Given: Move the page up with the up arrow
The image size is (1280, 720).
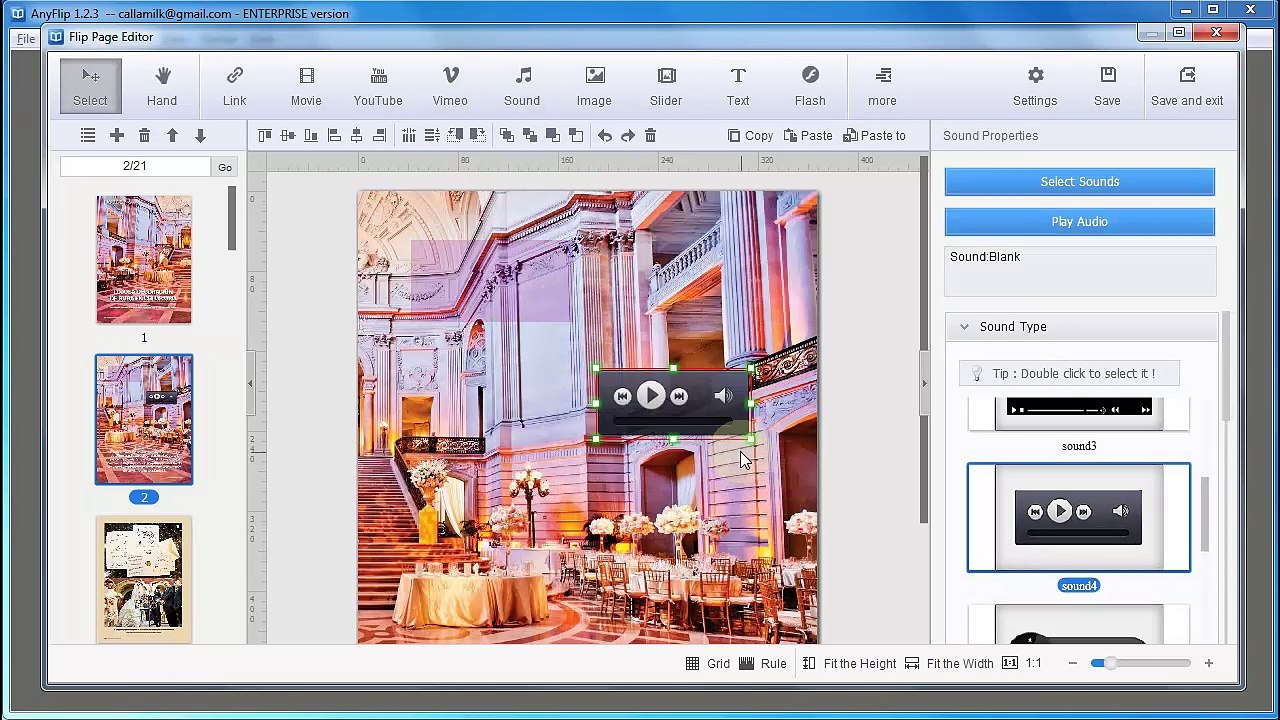Looking at the screenshot, I should (x=172, y=135).
